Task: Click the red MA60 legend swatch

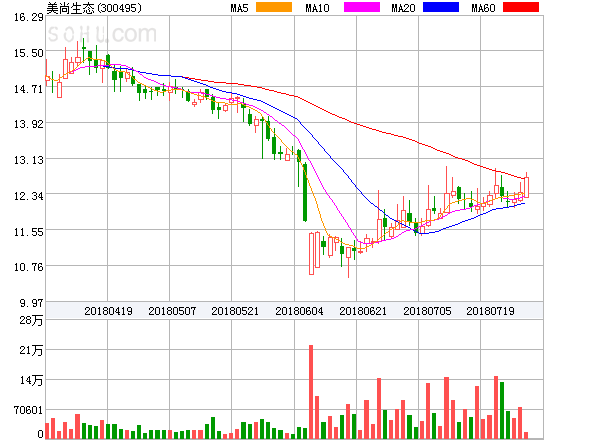Action: pyautogui.click(x=521, y=7)
